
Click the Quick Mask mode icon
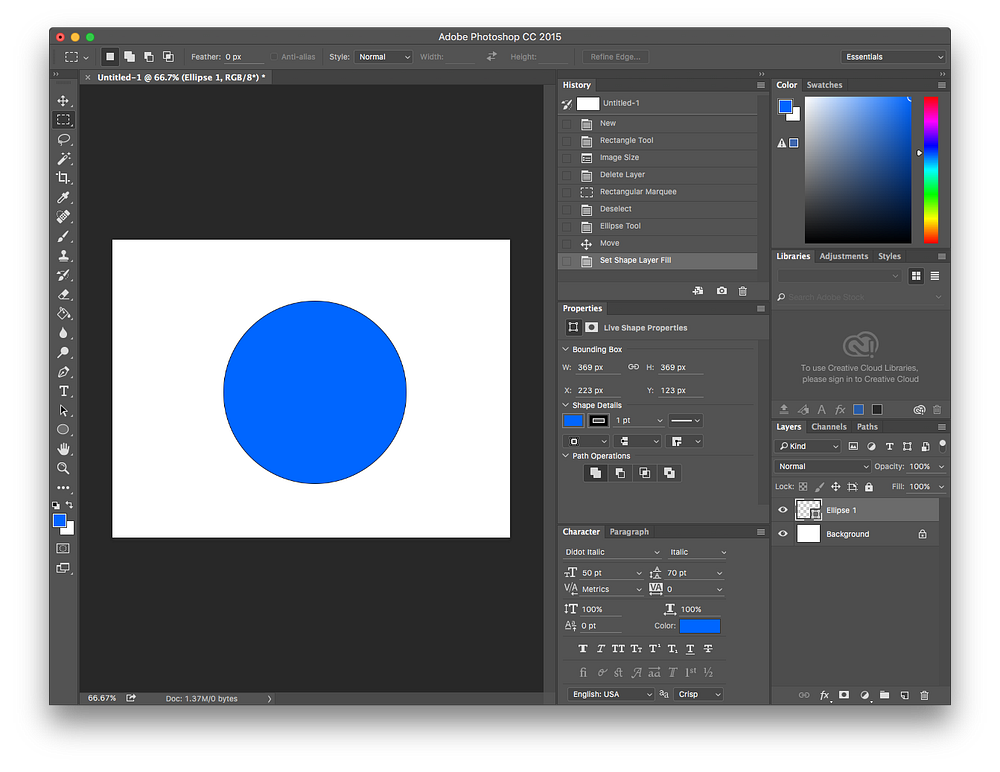pos(63,548)
